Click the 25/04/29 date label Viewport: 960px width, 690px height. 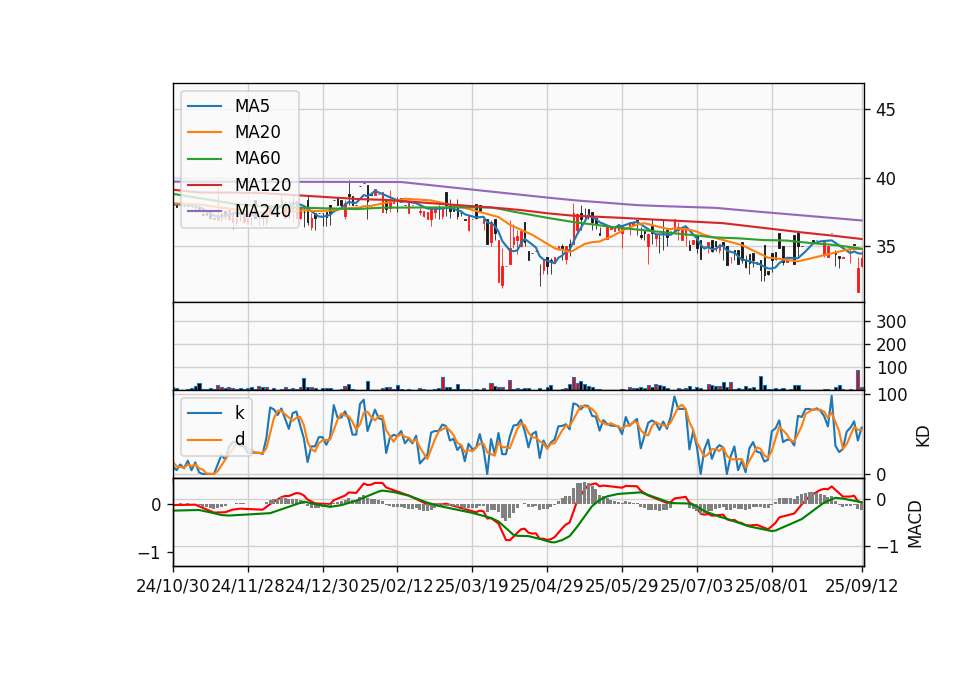pos(547,586)
